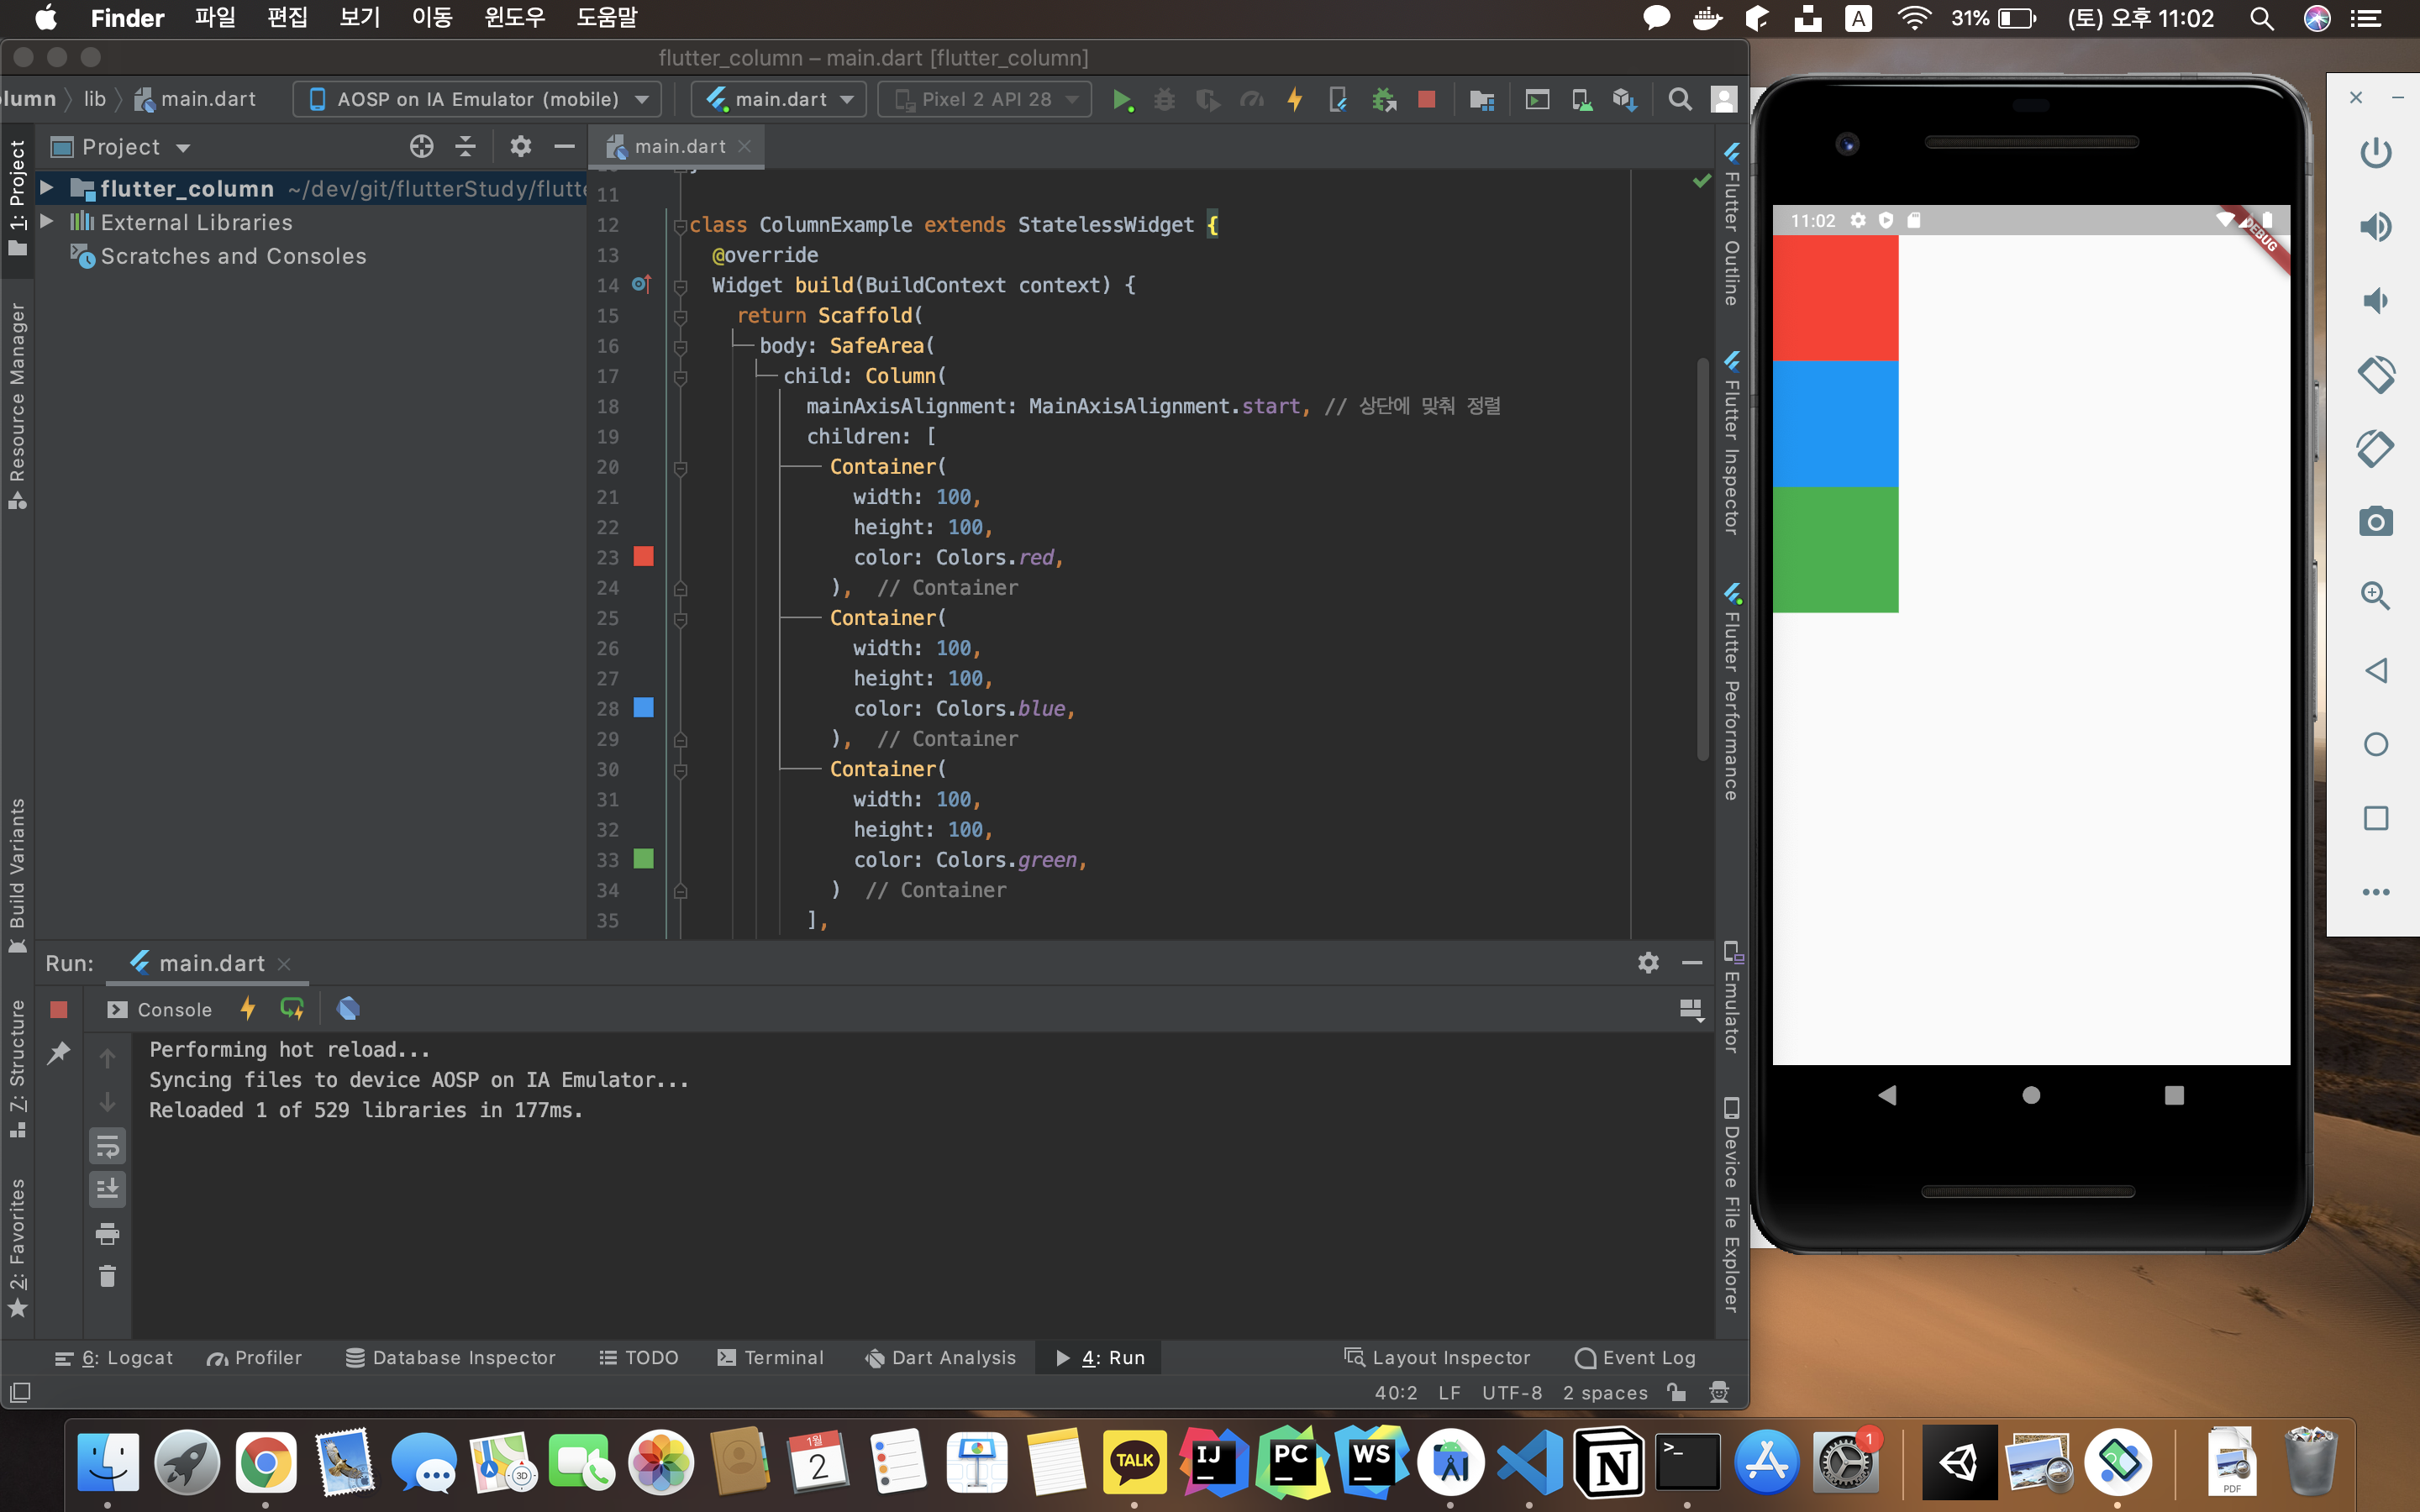The image size is (2420, 1512).
Task: Open Dart DevTools icon in Run console
Action: tap(348, 1009)
